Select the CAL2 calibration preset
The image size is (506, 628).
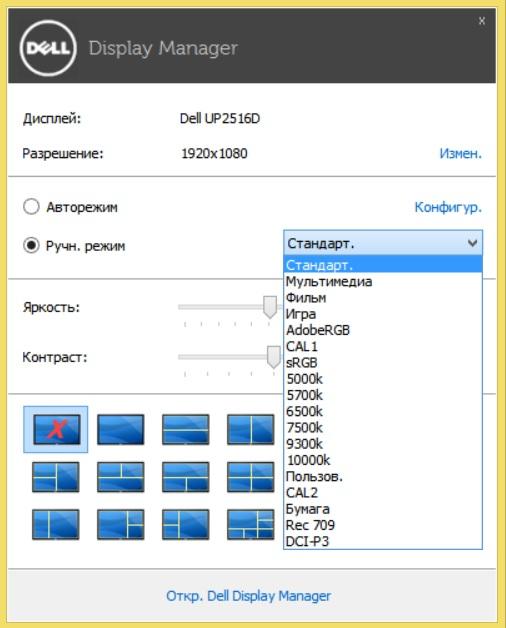pyautogui.click(x=383, y=492)
